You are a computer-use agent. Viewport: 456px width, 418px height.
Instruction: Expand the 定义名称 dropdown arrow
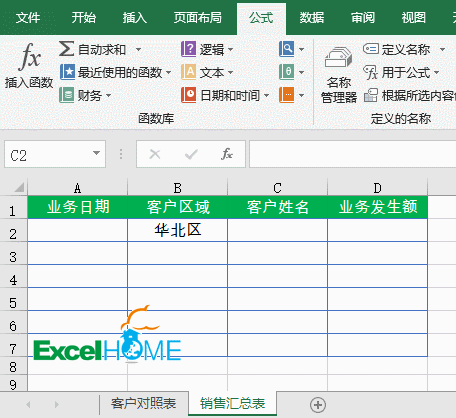(x=442, y=50)
